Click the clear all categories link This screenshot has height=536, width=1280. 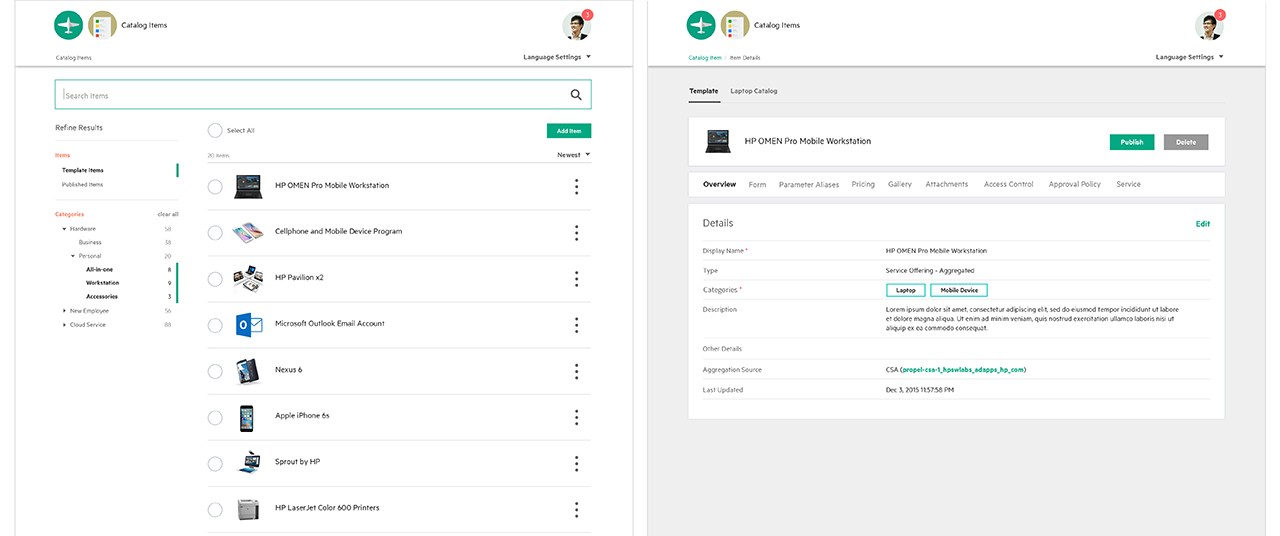coord(168,214)
